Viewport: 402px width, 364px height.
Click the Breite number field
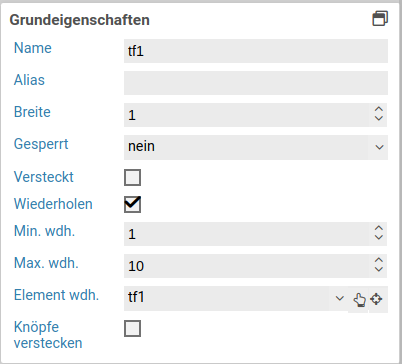[x=247, y=115]
